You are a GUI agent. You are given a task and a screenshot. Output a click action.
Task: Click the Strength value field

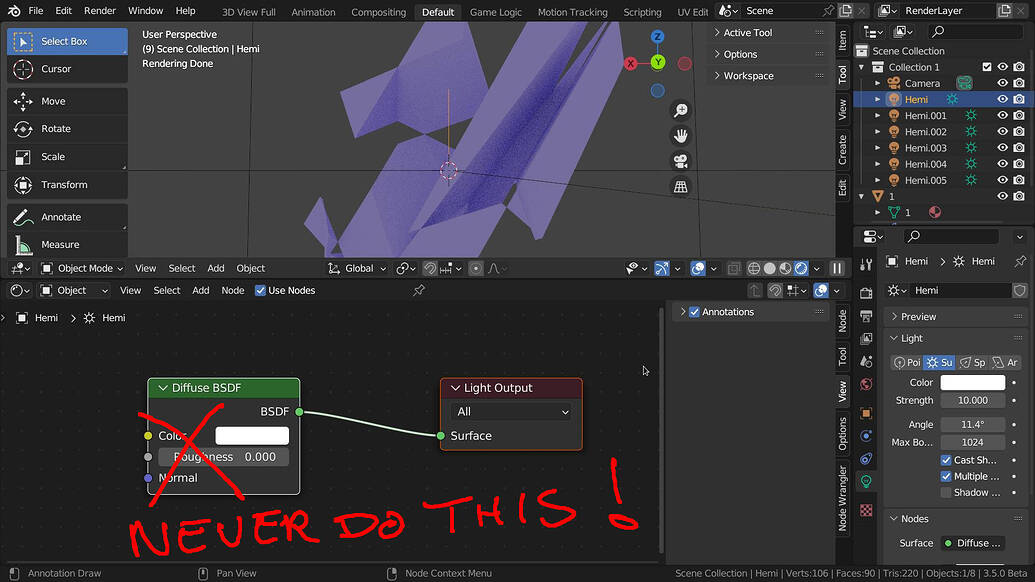point(972,401)
